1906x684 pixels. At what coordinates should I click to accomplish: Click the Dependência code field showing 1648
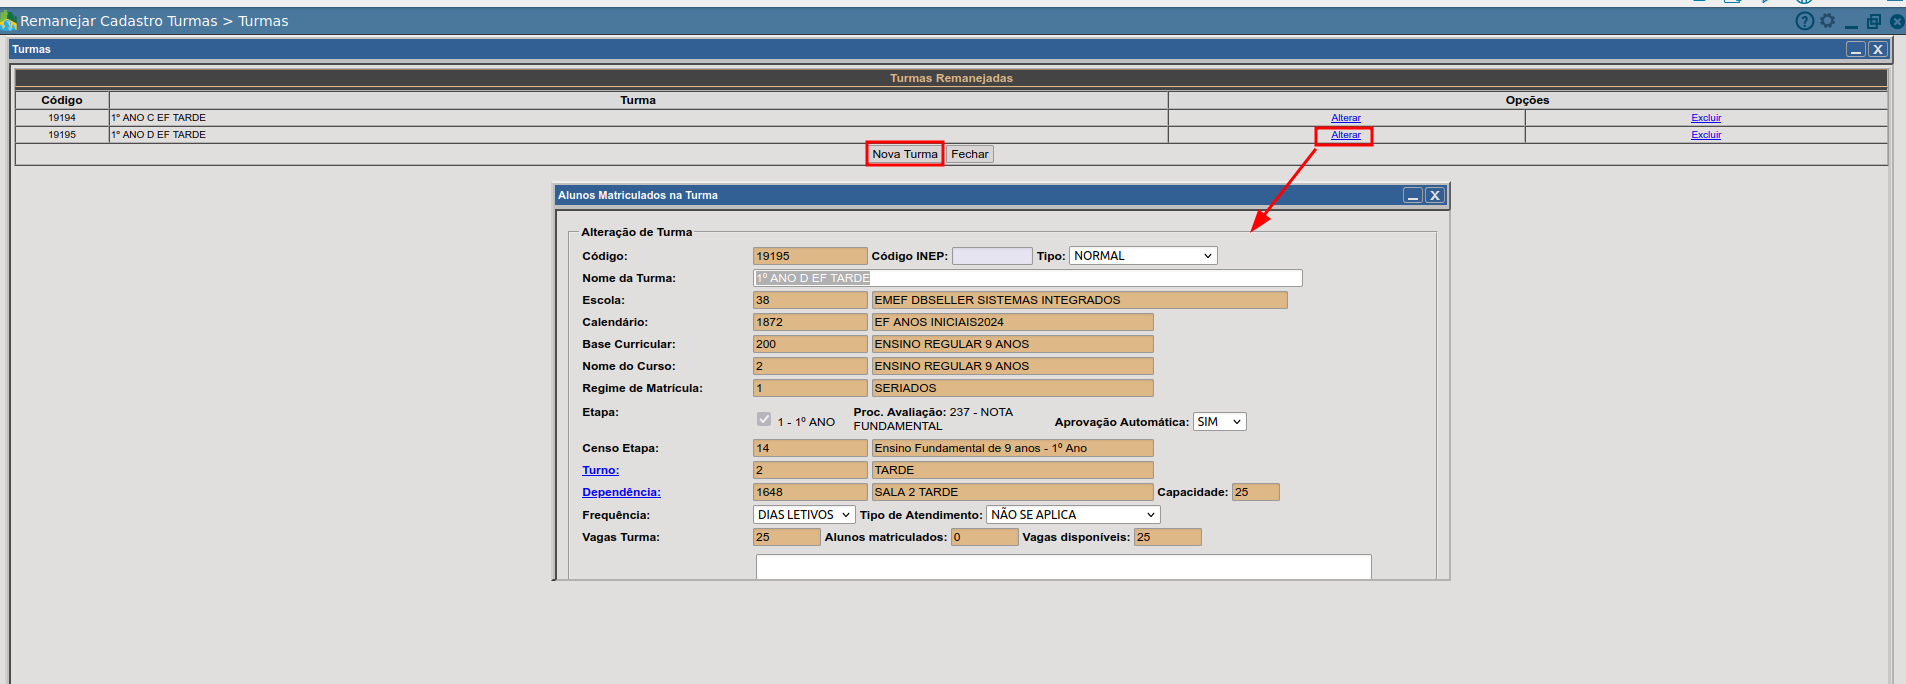click(x=810, y=492)
